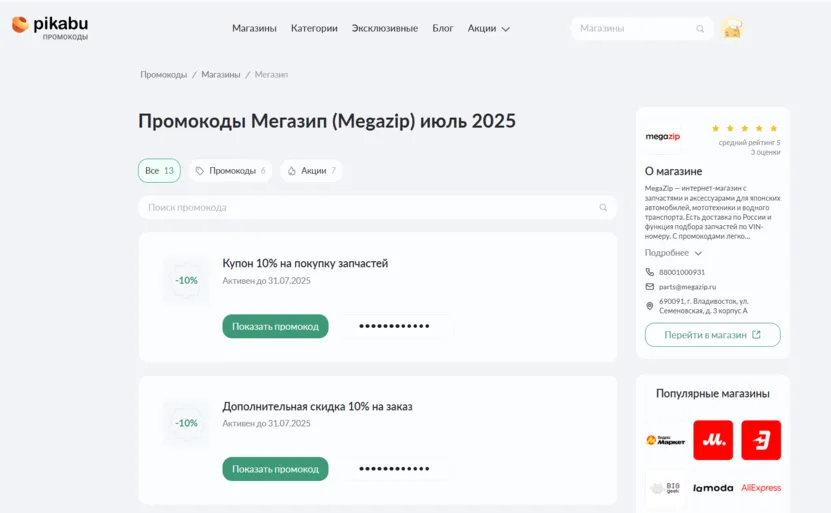Focus the Поиск промокода input field

coord(377,207)
